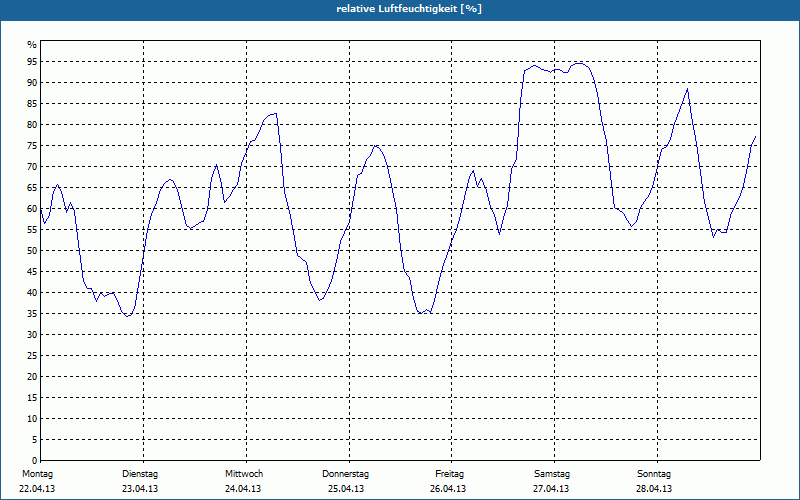Click the 'Samstag' day label
The image size is (800, 500).
click(x=552, y=474)
